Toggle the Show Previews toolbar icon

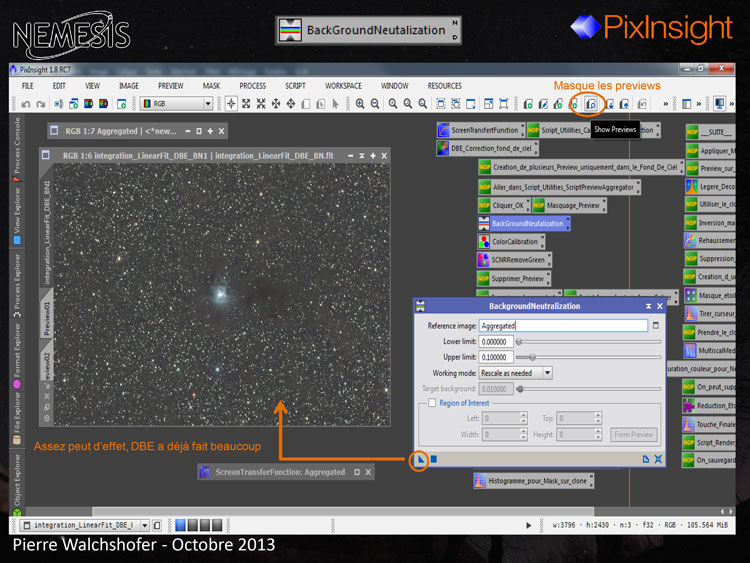pos(591,104)
